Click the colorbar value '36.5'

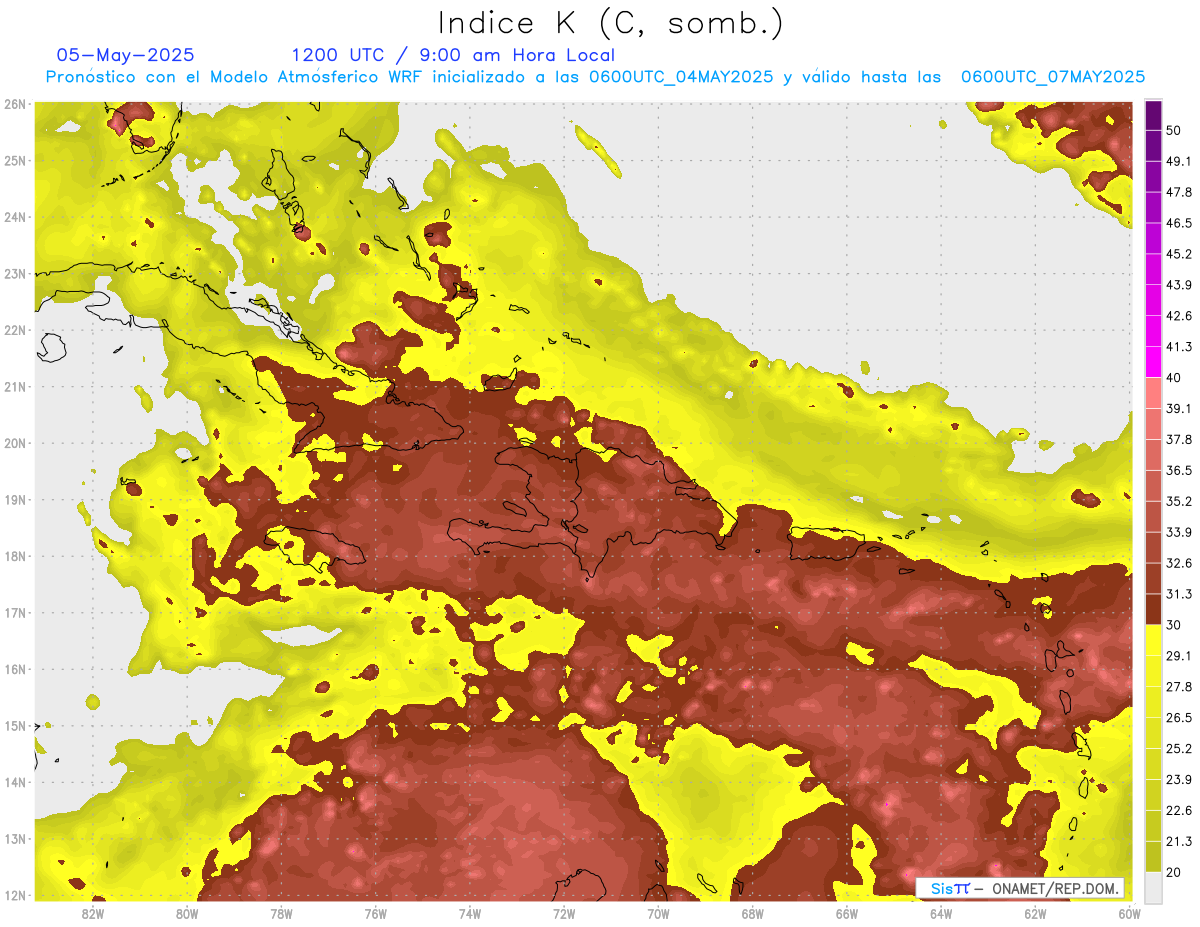pos(1179,470)
